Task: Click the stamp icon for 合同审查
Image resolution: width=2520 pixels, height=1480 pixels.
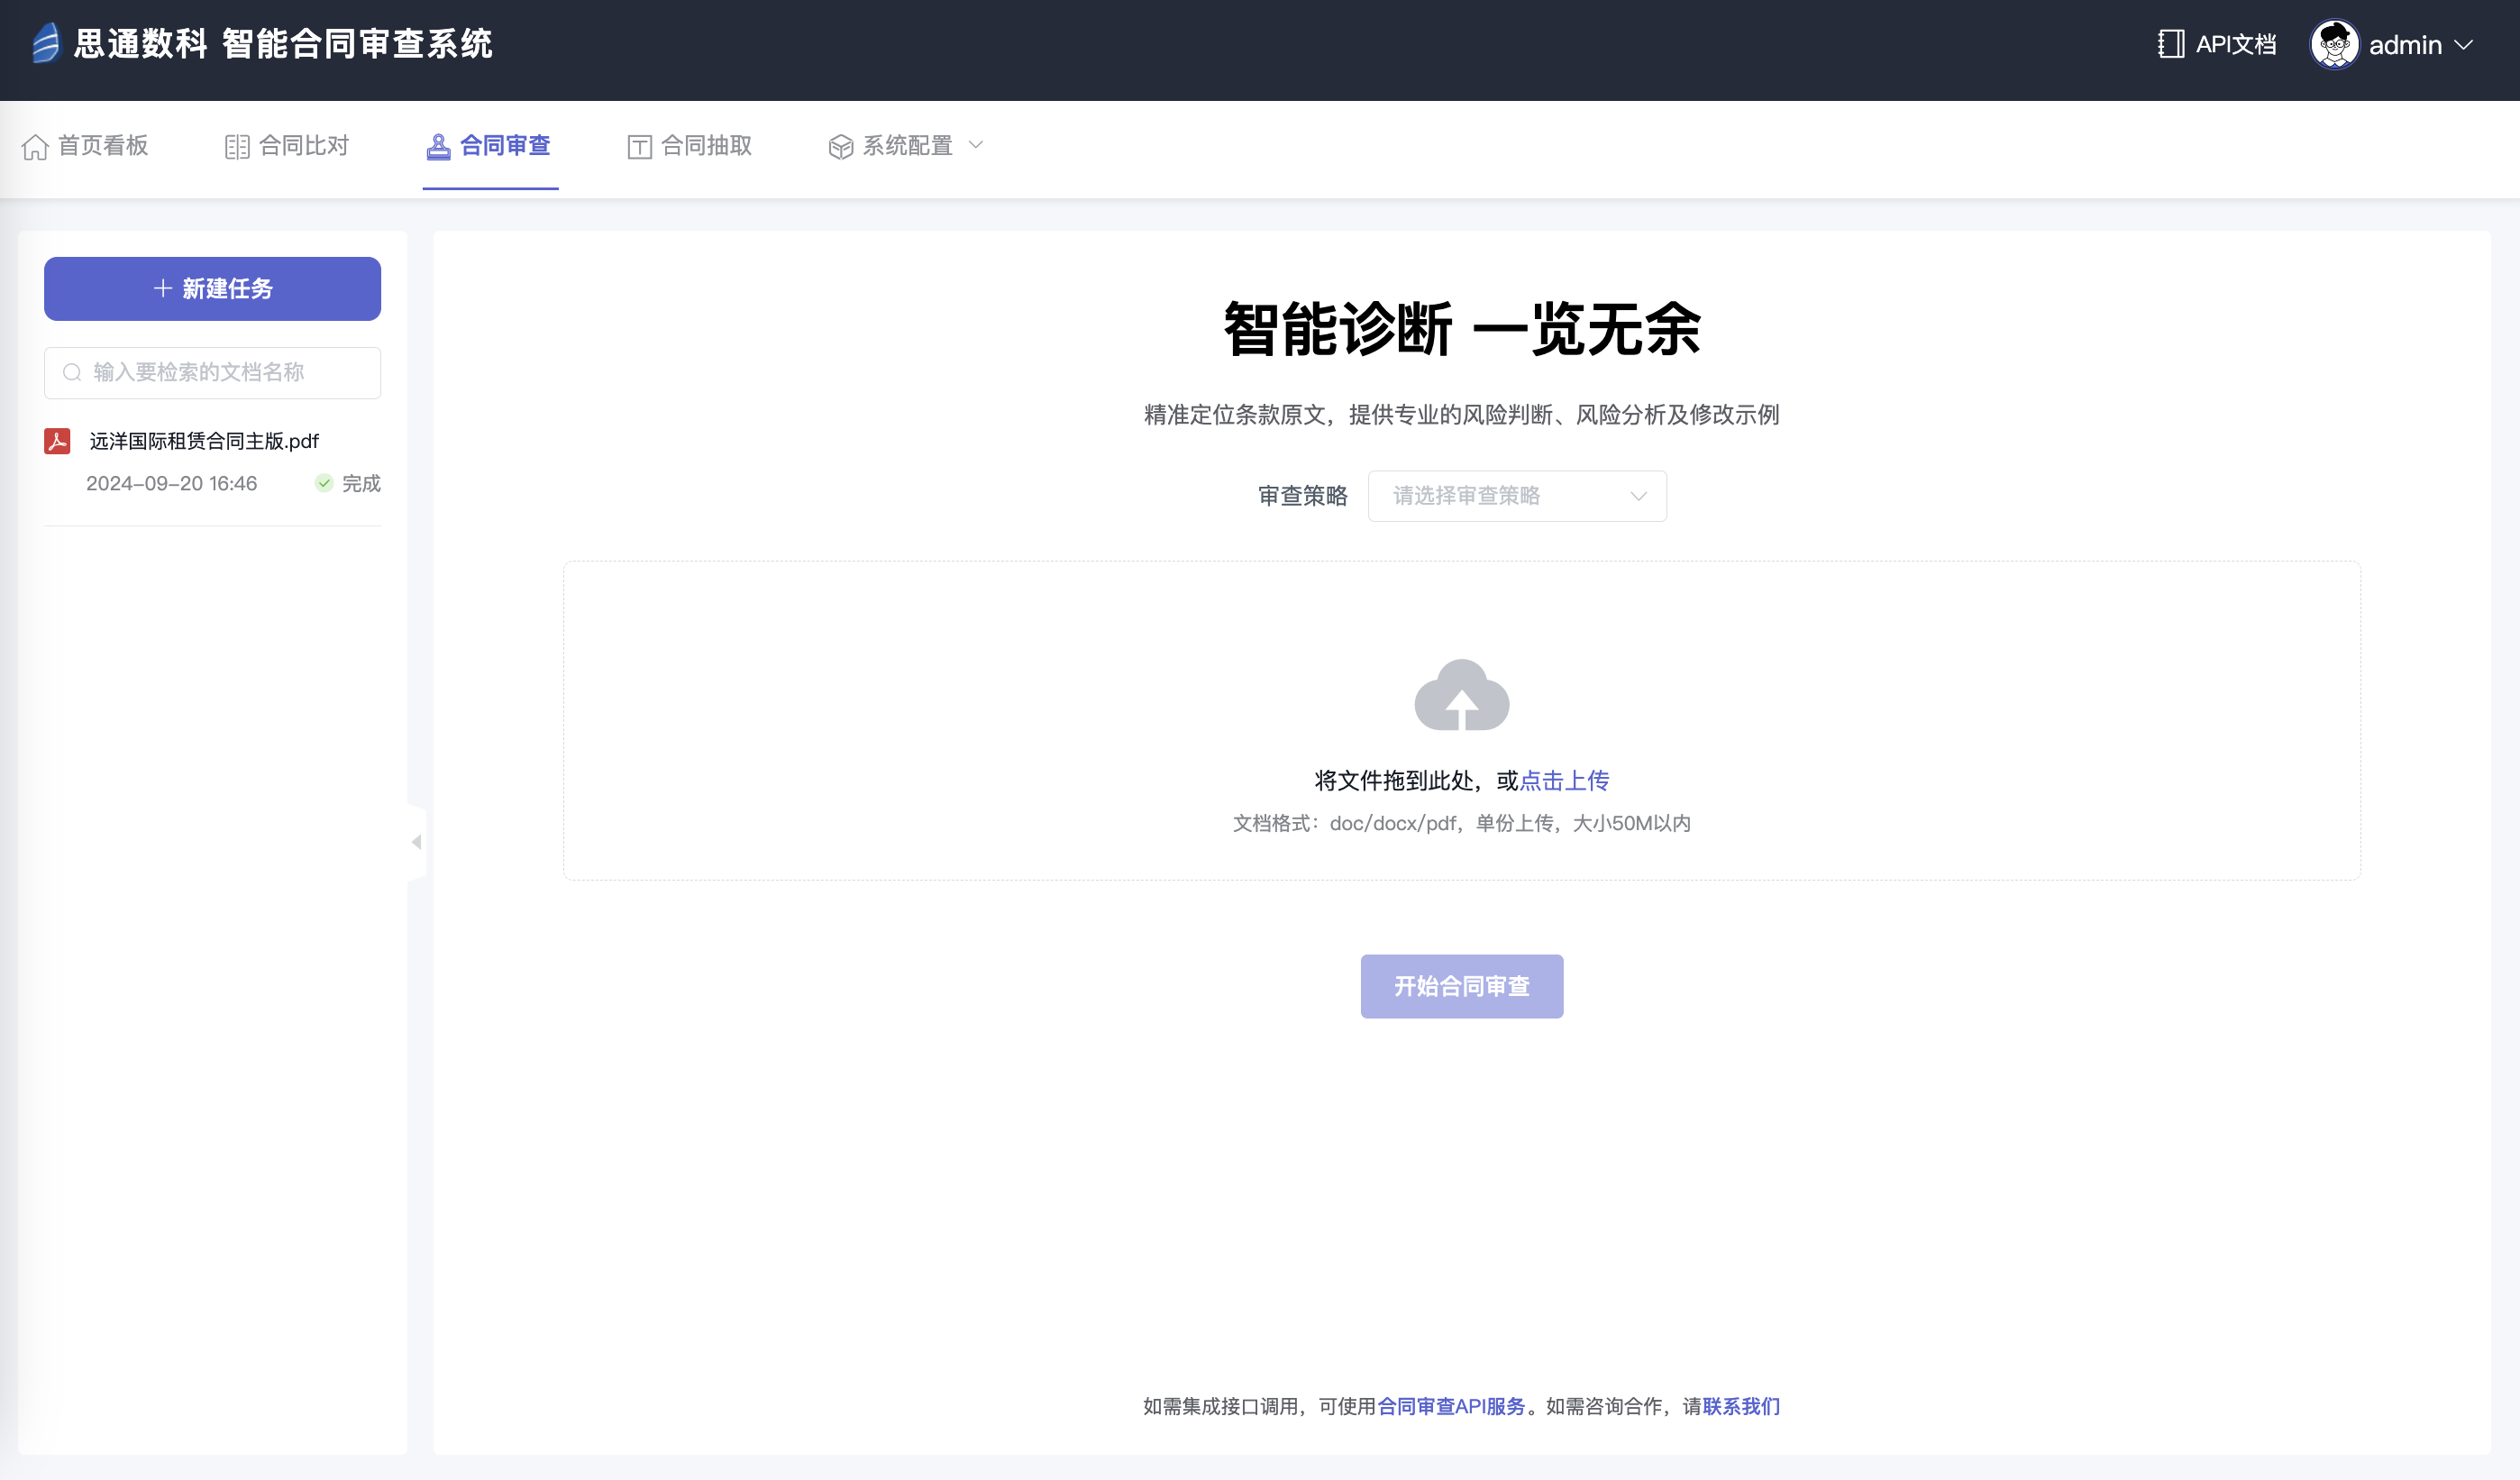Action: point(438,147)
